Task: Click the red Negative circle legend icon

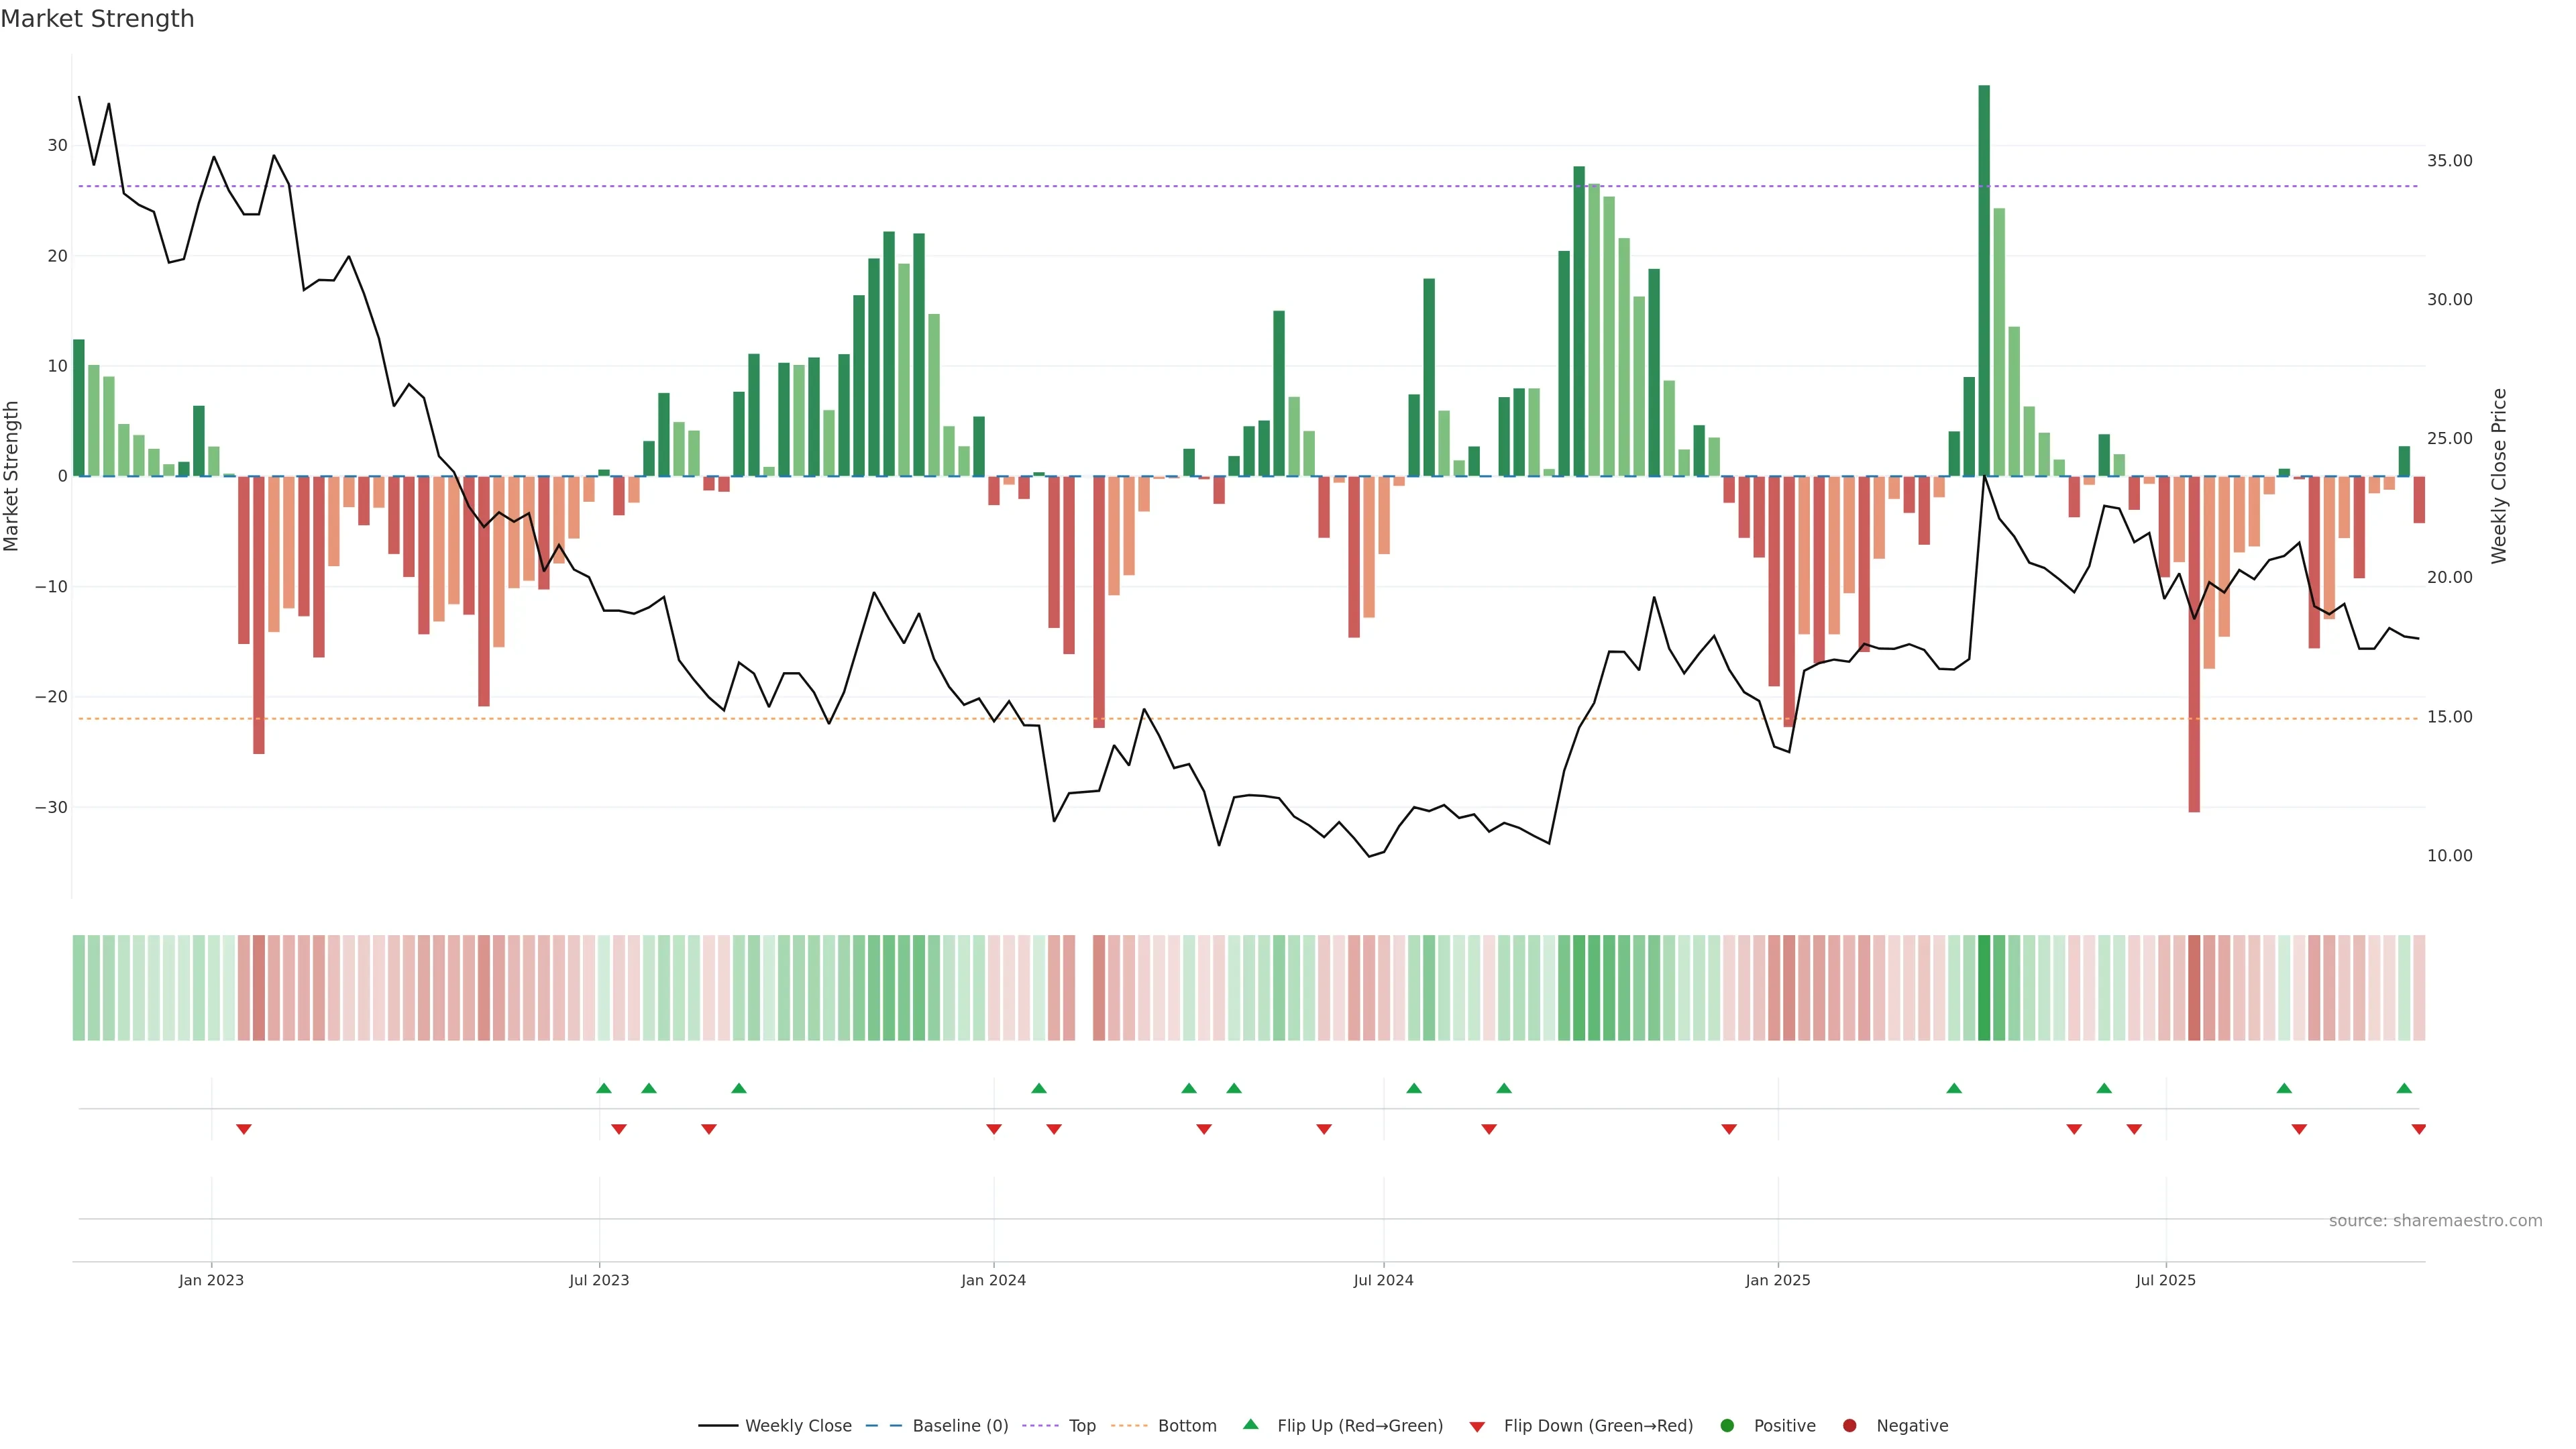Action: (x=1849, y=1425)
